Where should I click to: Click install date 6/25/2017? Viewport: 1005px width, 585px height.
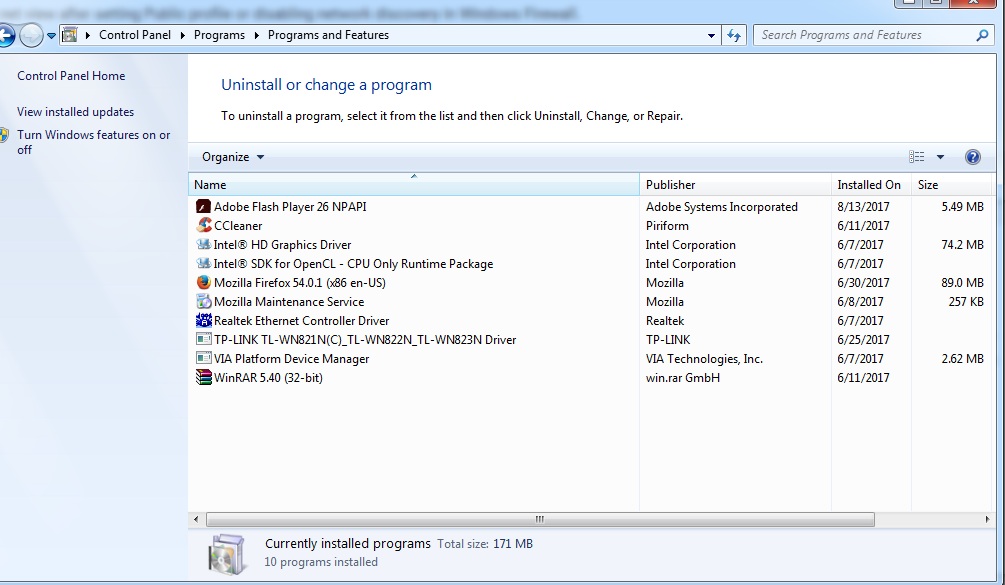click(x=863, y=340)
